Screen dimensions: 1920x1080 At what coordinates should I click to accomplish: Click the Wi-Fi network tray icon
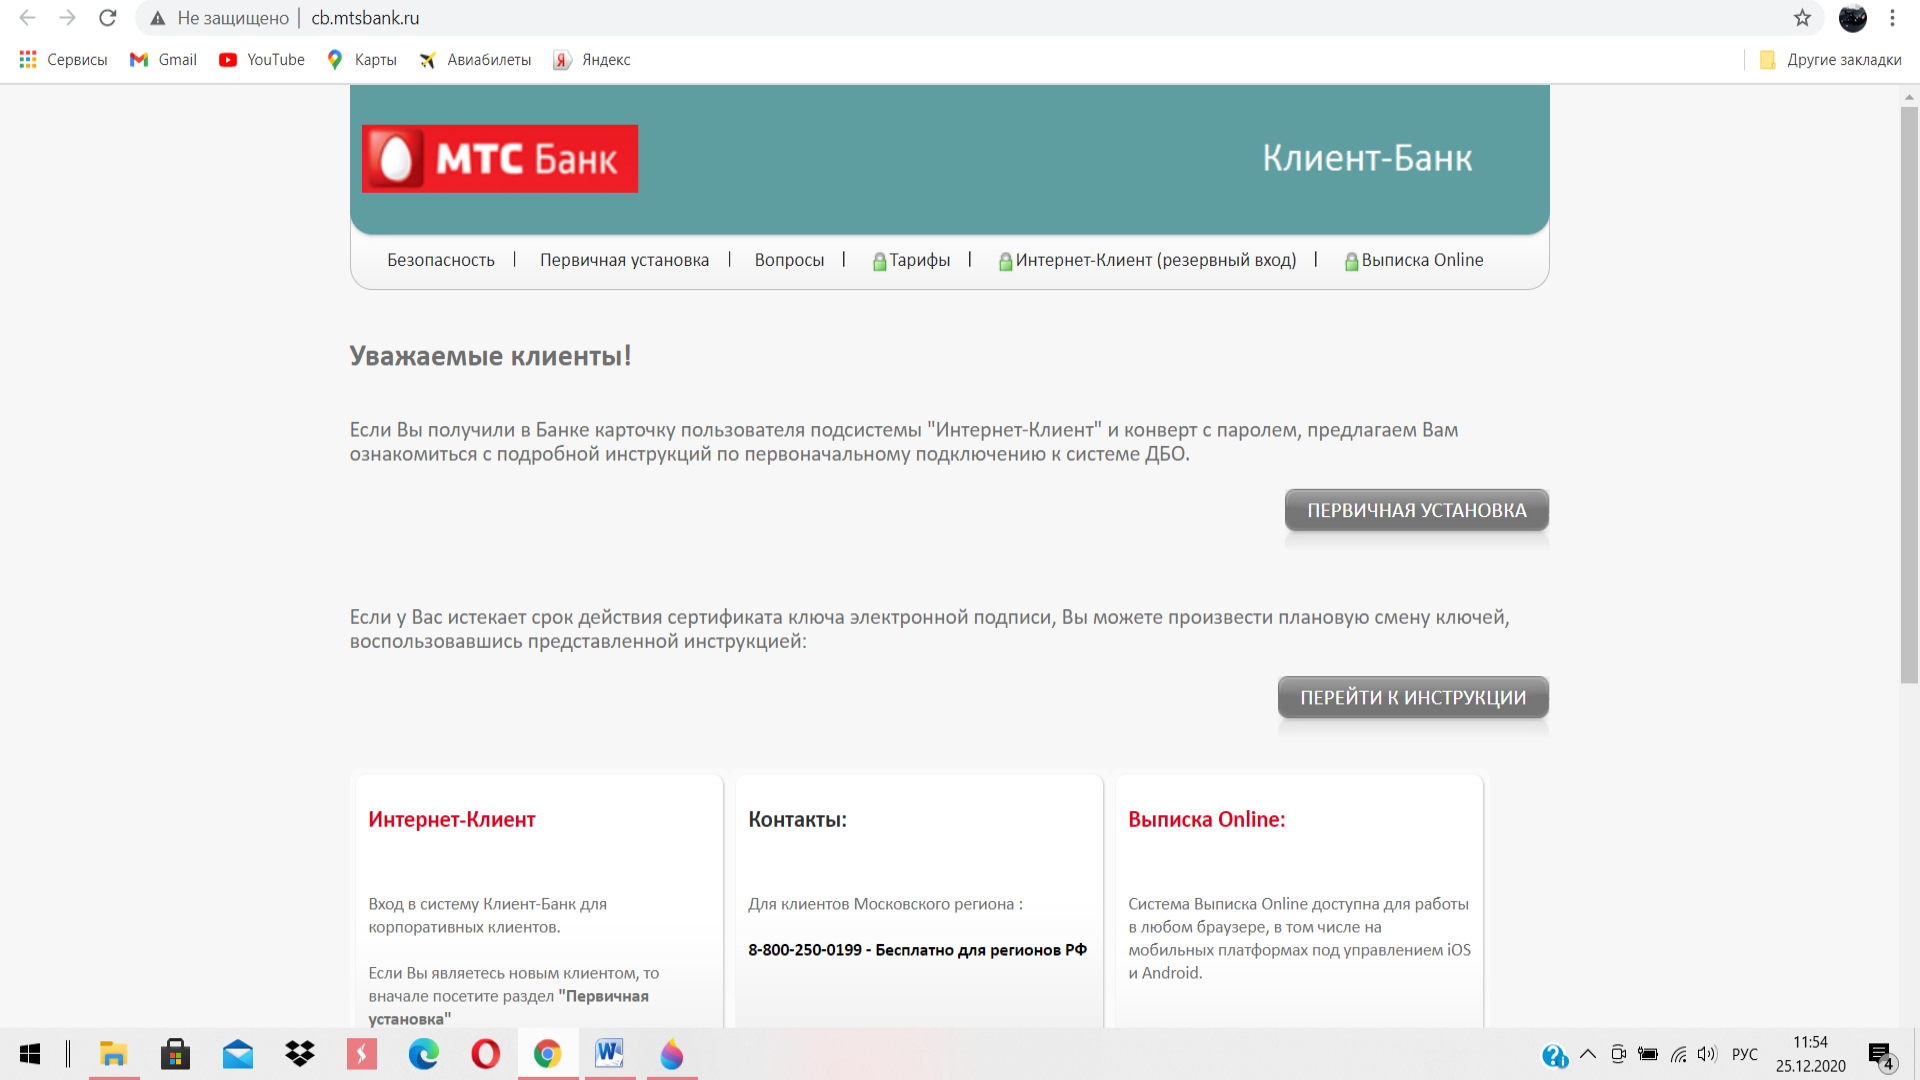(x=1678, y=1054)
